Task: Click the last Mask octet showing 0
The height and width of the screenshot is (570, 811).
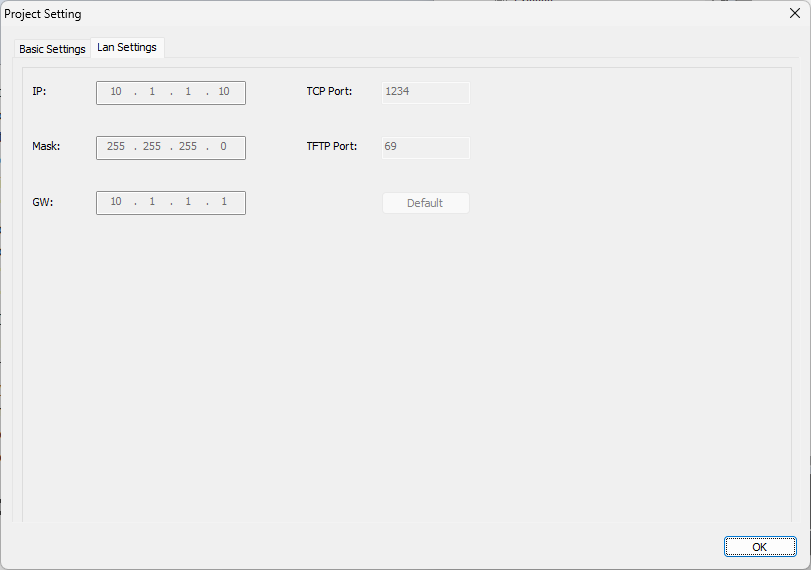Action: pyautogui.click(x=224, y=147)
